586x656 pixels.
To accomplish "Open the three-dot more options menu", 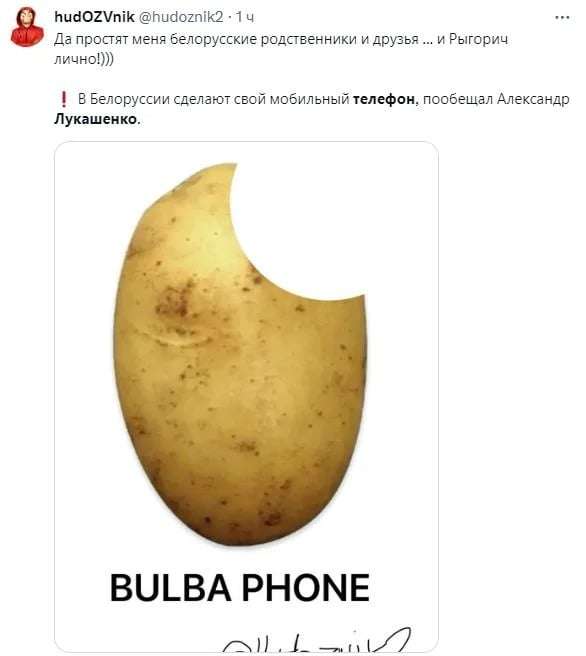I will click(562, 18).
